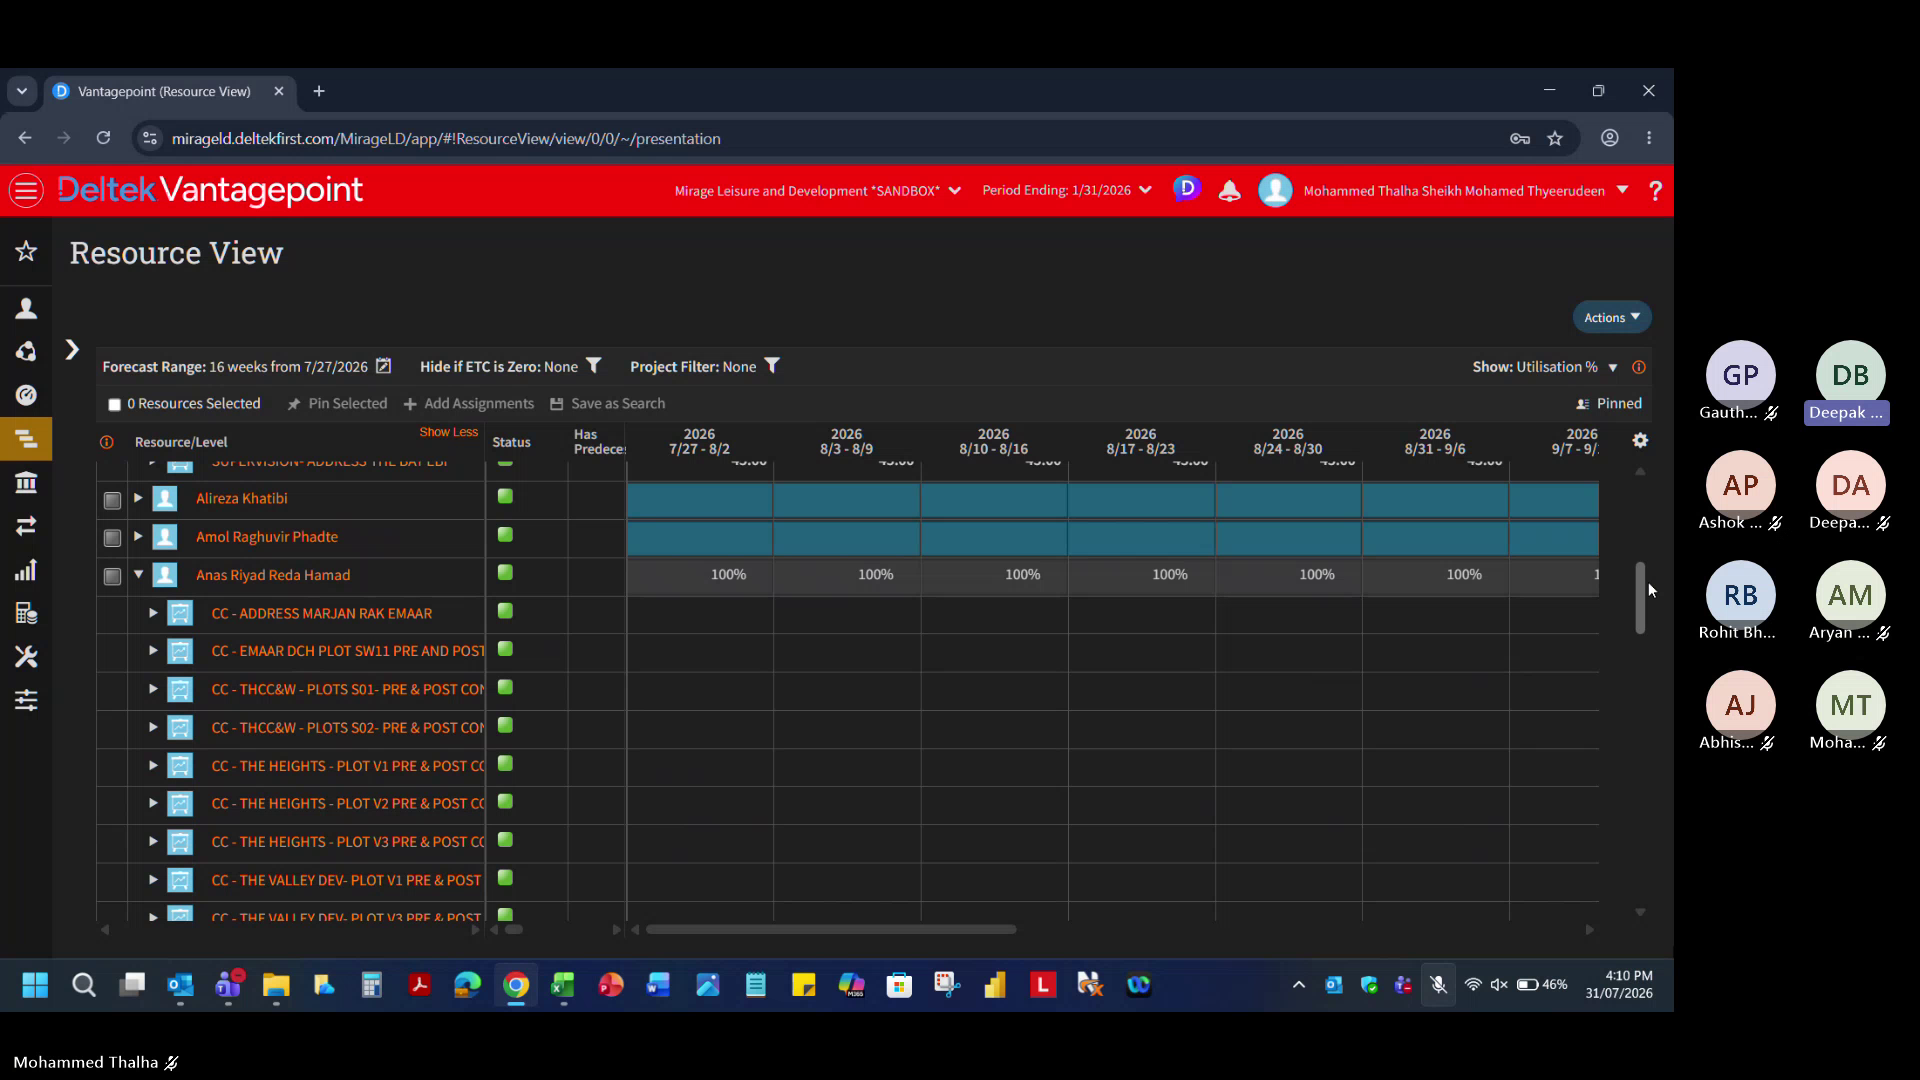The width and height of the screenshot is (1920, 1080).
Task: Click the vertical scrollbar thumb of the grid
Action: click(x=1640, y=597)
